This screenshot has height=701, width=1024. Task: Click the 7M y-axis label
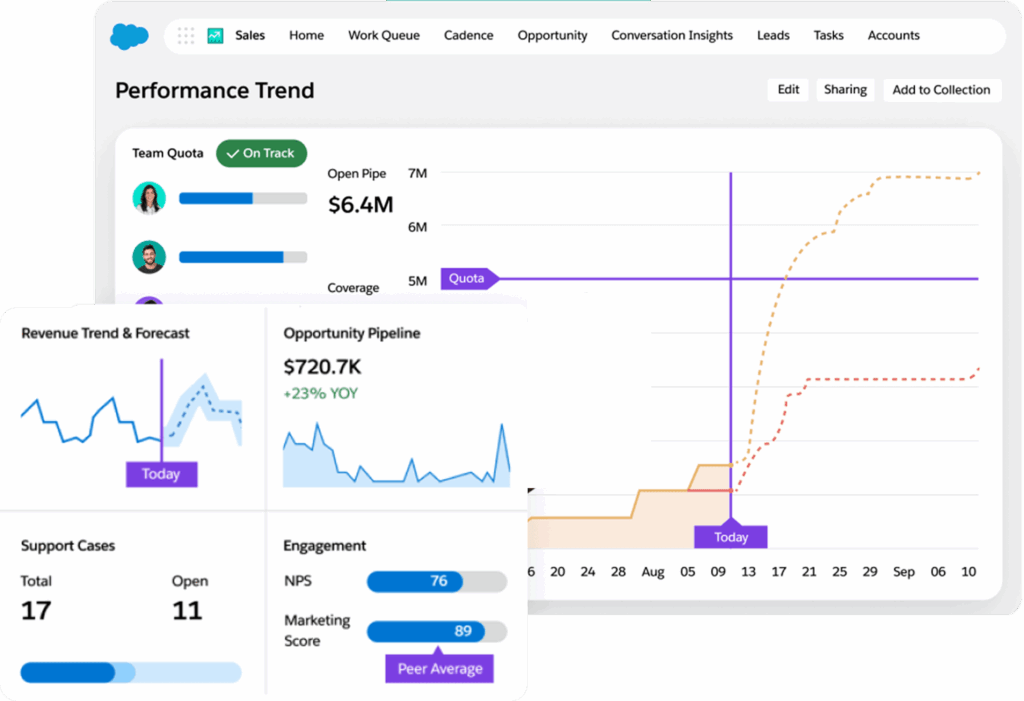click(417, 173)
